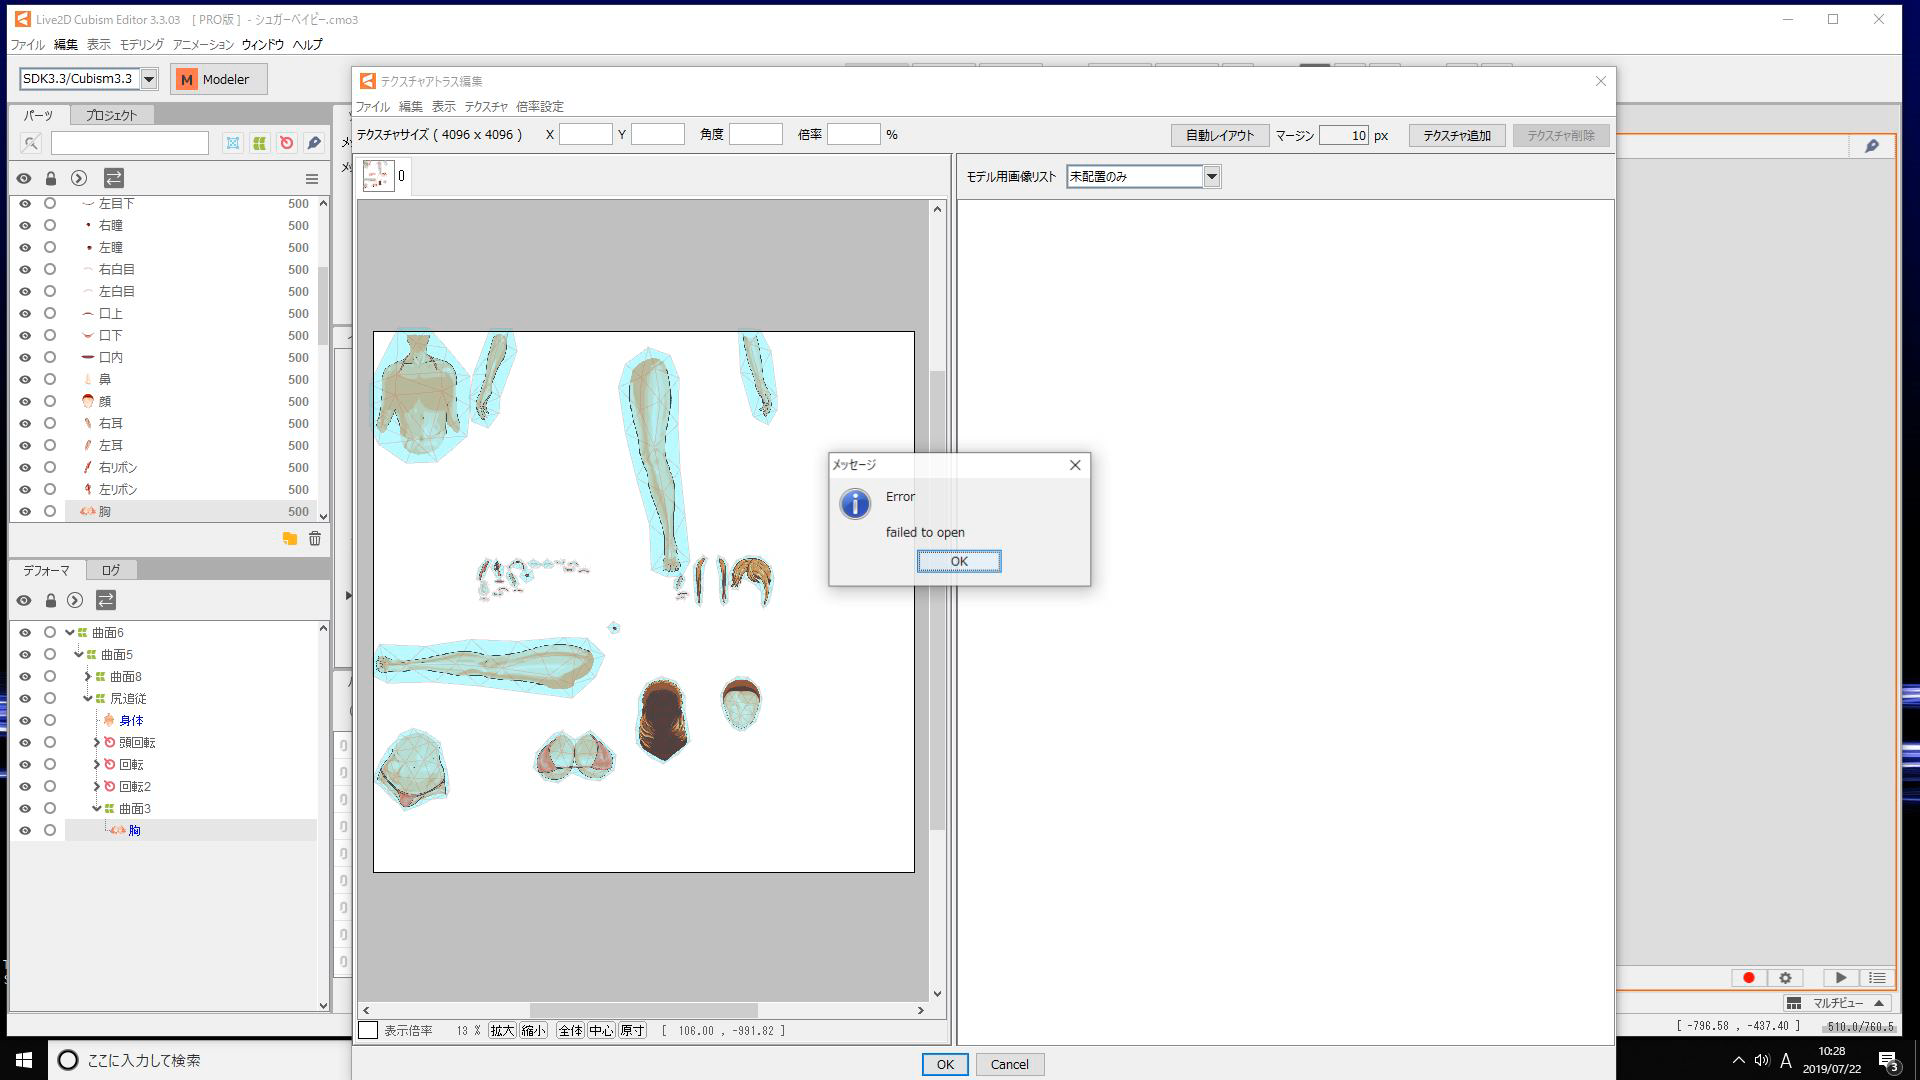Viewport: 1920px width, 1080px height.
Task: Expand the 頭回転 rotation deformer node
Action: (97, 742)
